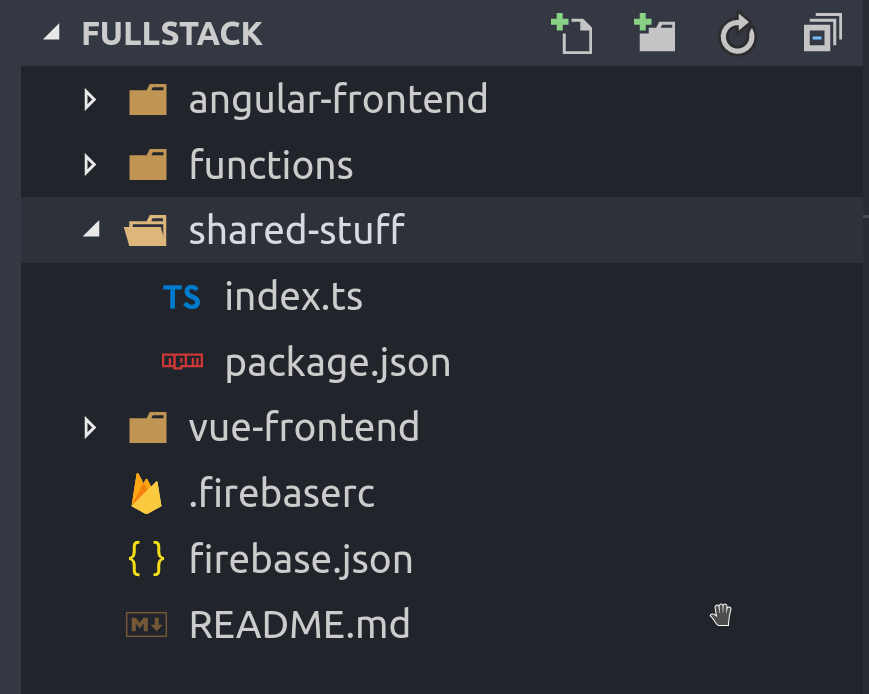The height and width of the screenshot is (694, 869).
Task: Collapse the shared-stuff folder
Action: [x=90, y=229]
